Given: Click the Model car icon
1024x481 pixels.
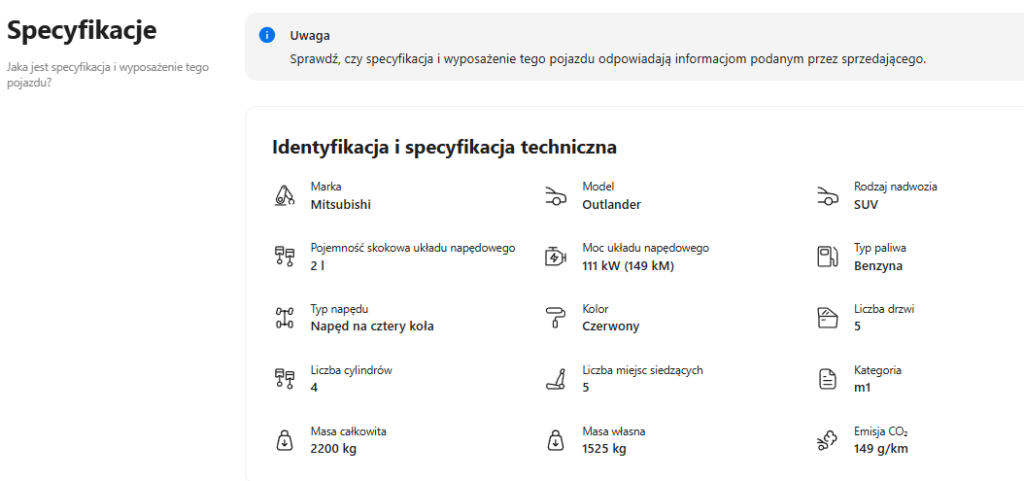Looking at the screenshot, I should 555,196.
